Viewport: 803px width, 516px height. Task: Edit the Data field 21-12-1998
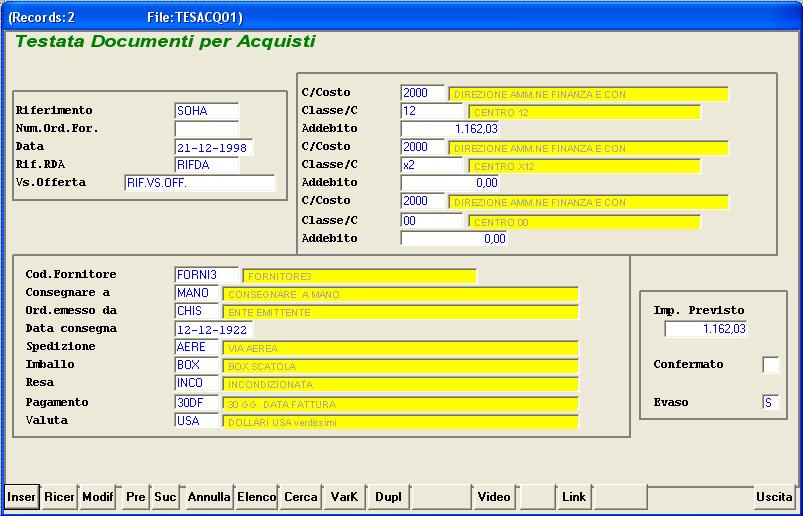coord(214,148)
